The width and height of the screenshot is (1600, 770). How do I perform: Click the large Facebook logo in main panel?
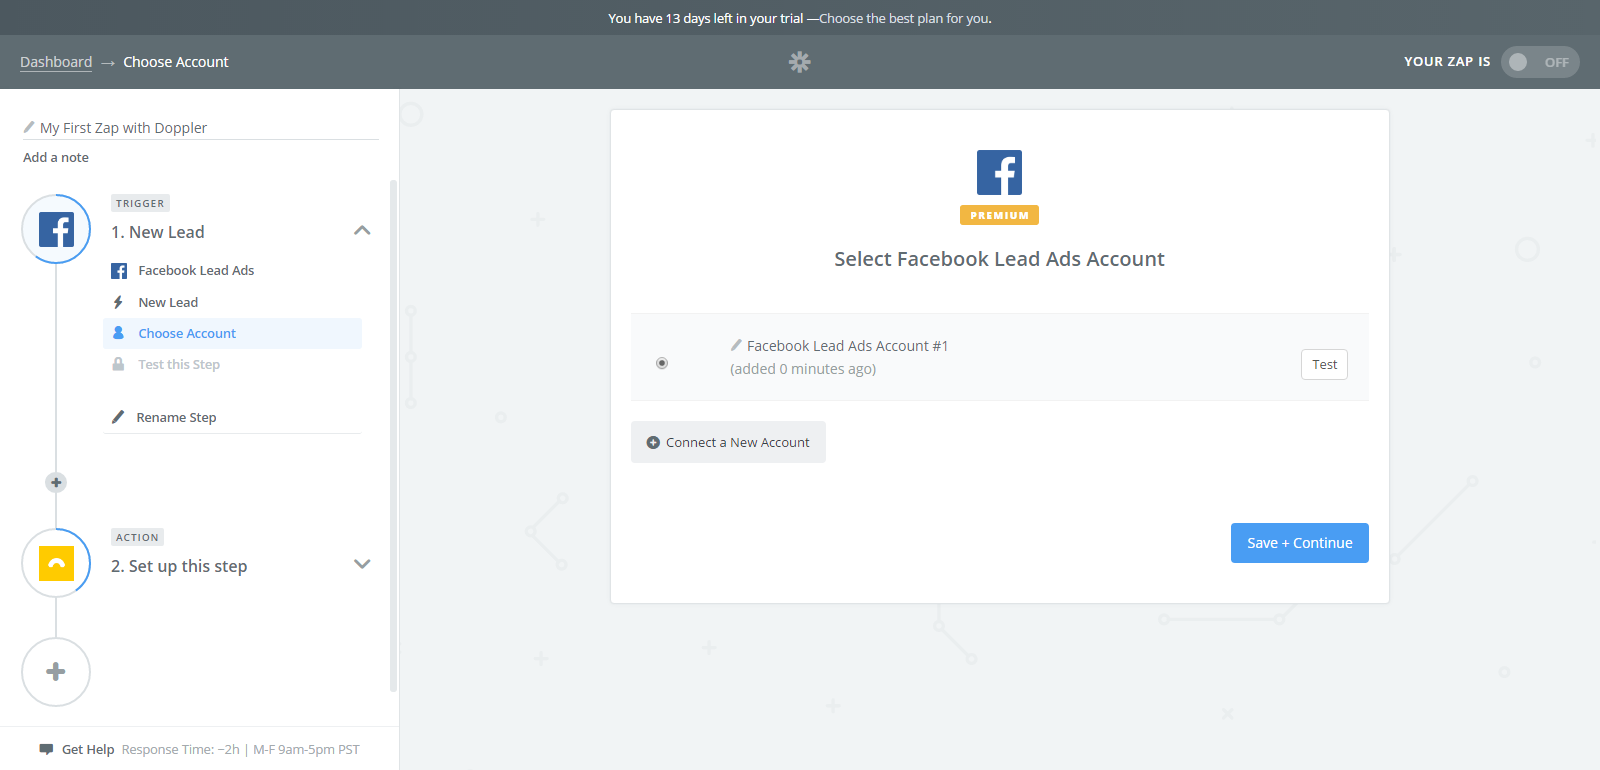999,172
